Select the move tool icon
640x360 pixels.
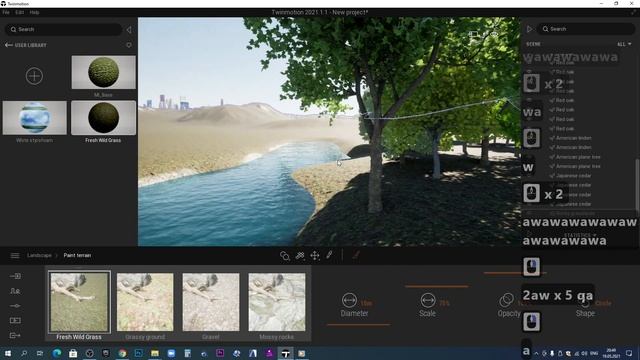315,256
